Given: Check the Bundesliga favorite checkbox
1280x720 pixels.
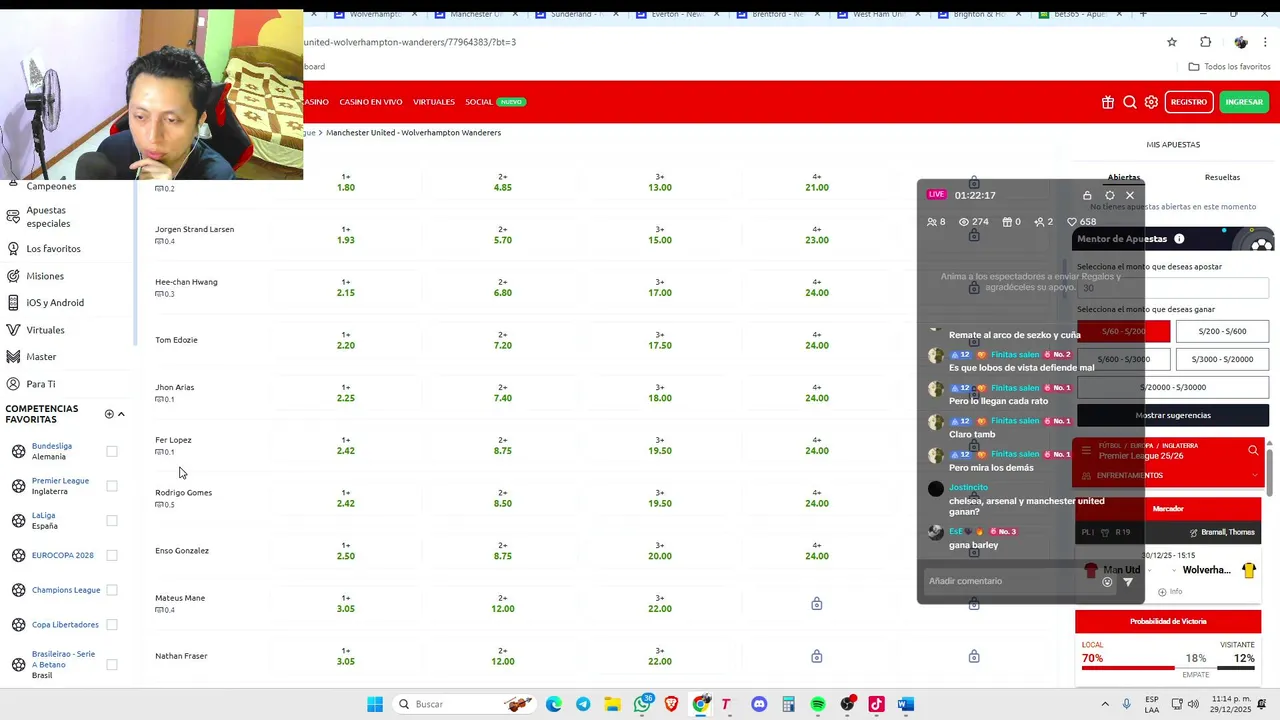Looking at the screenshot, I should (112, 451).
